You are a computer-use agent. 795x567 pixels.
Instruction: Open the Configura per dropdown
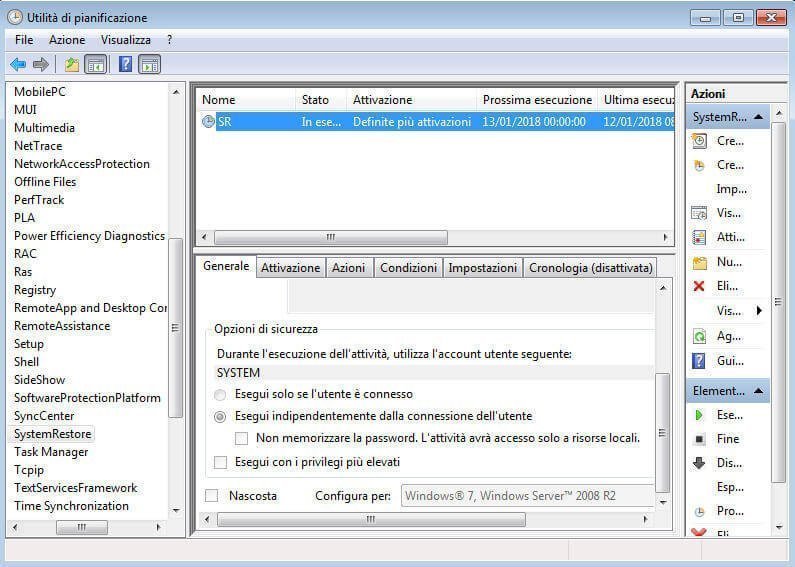[527, 495]
